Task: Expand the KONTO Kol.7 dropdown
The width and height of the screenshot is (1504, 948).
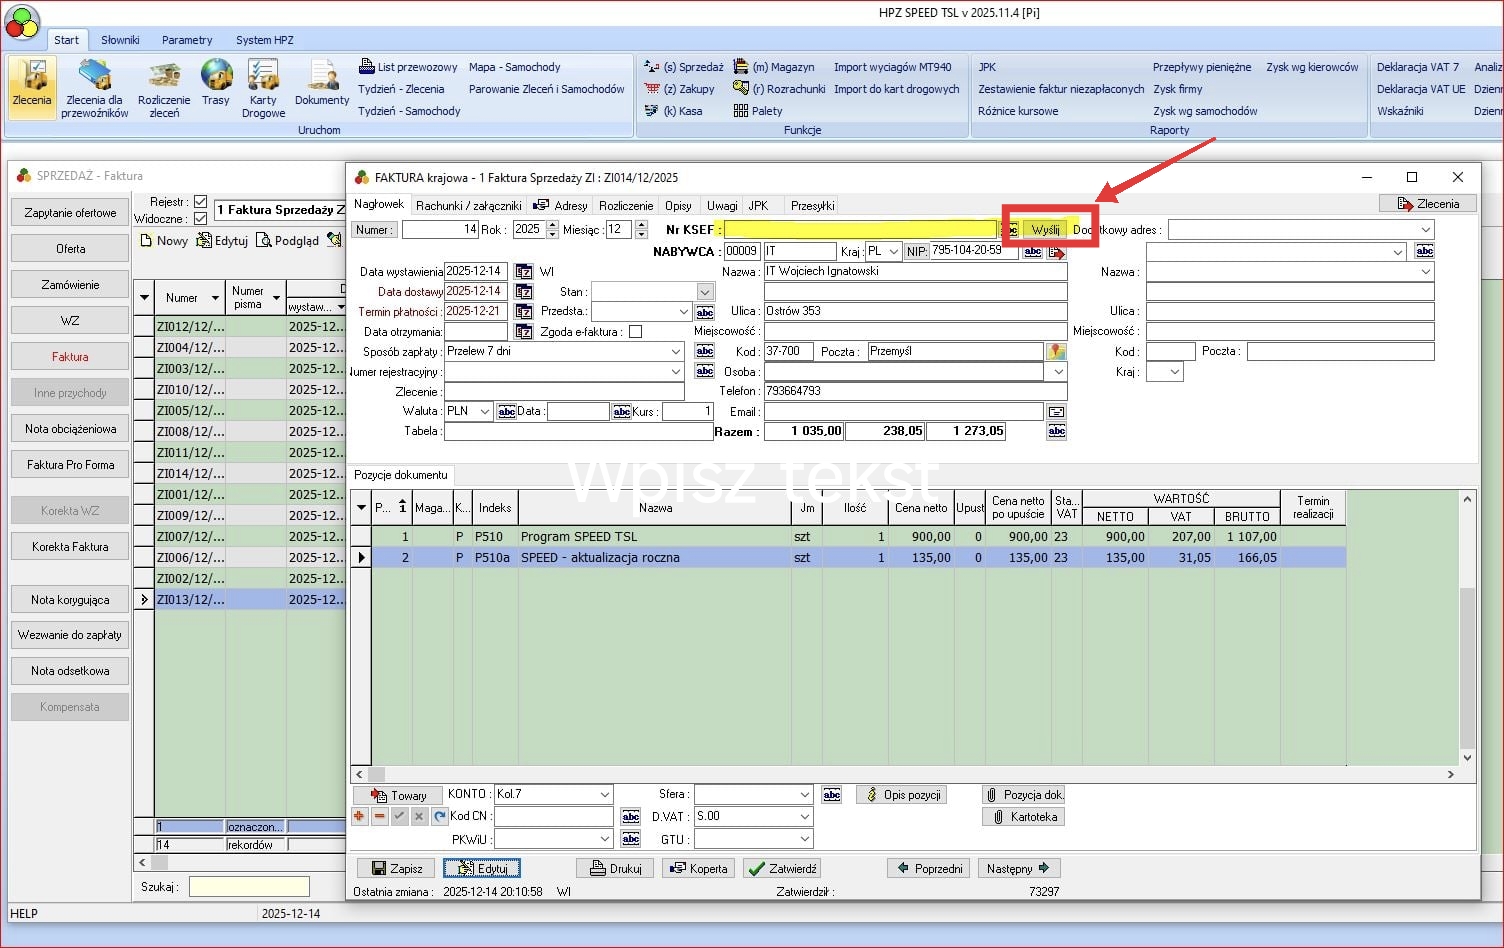Action: 604,794
